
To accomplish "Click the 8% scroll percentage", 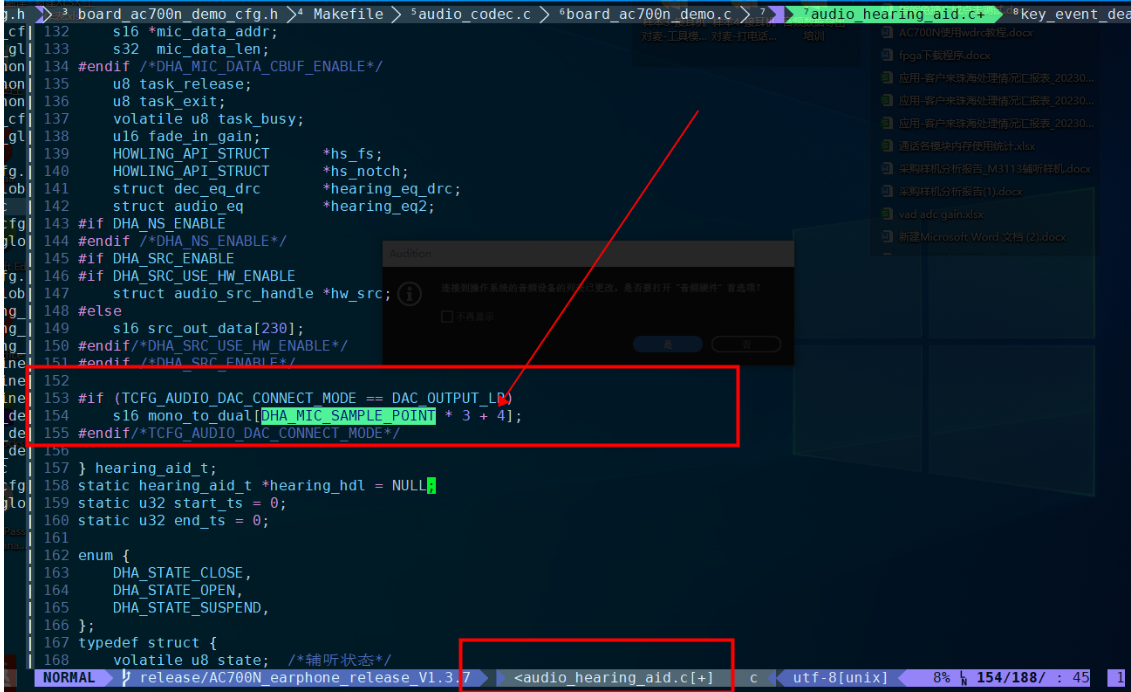I will [941, 678].
